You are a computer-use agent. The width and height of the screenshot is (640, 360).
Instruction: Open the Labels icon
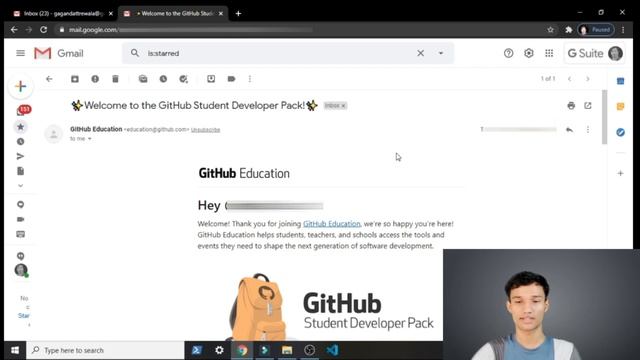[231, 79]
